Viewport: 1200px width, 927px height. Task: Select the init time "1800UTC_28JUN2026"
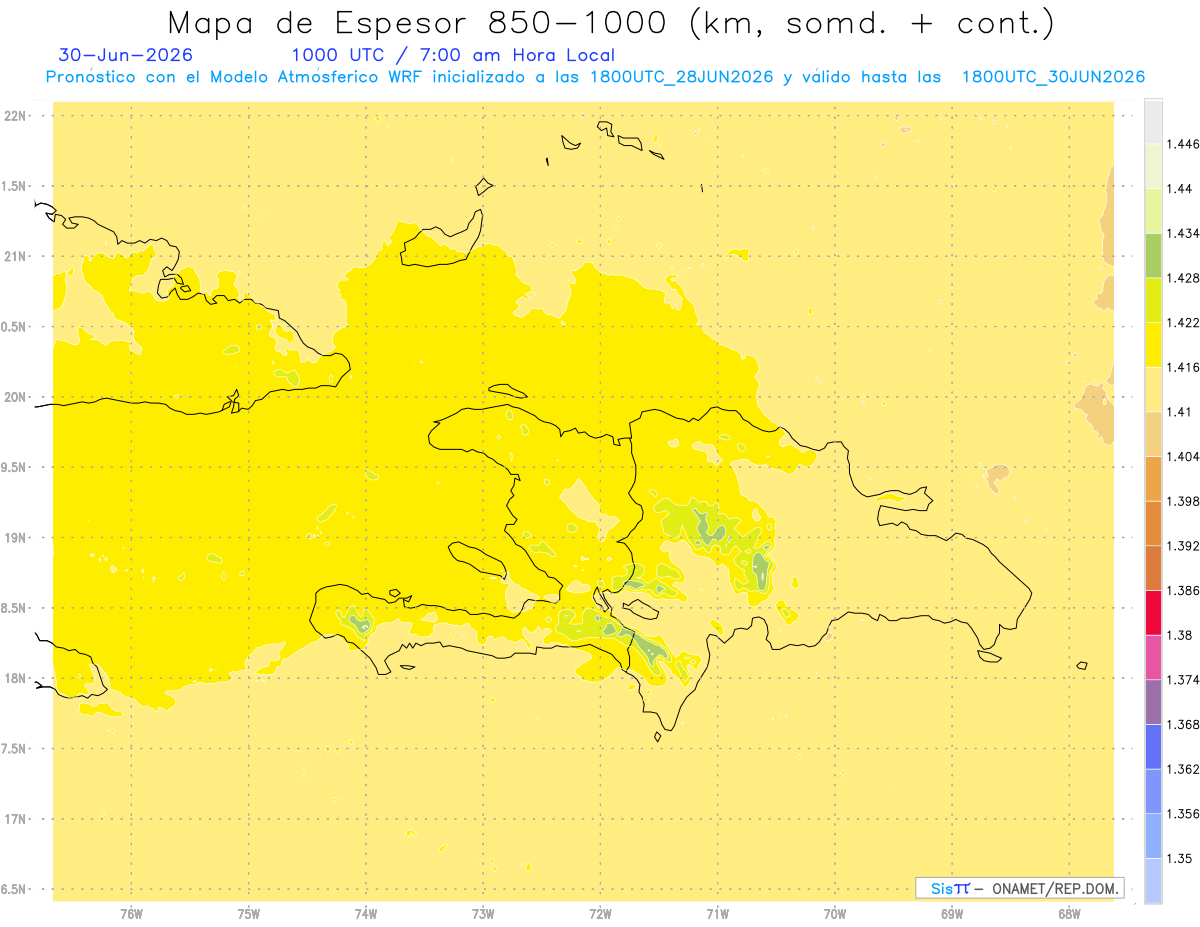[x=682, y=77]
